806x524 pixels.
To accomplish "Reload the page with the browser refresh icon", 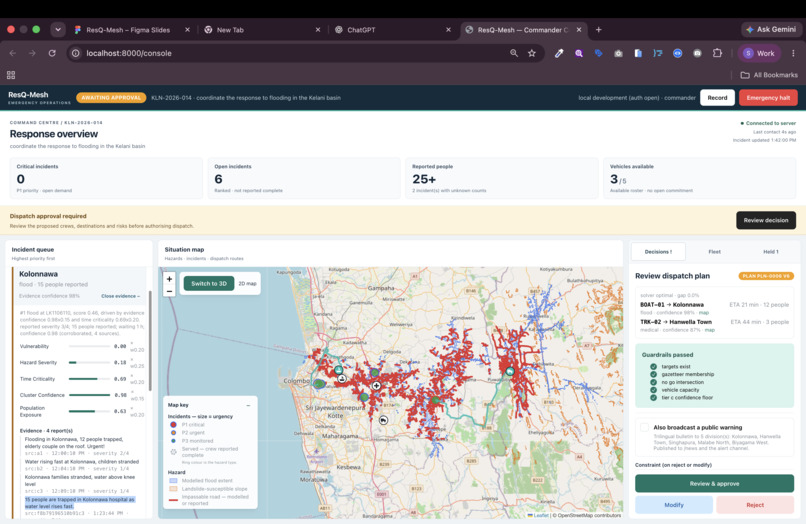I will tap(52, 53).
